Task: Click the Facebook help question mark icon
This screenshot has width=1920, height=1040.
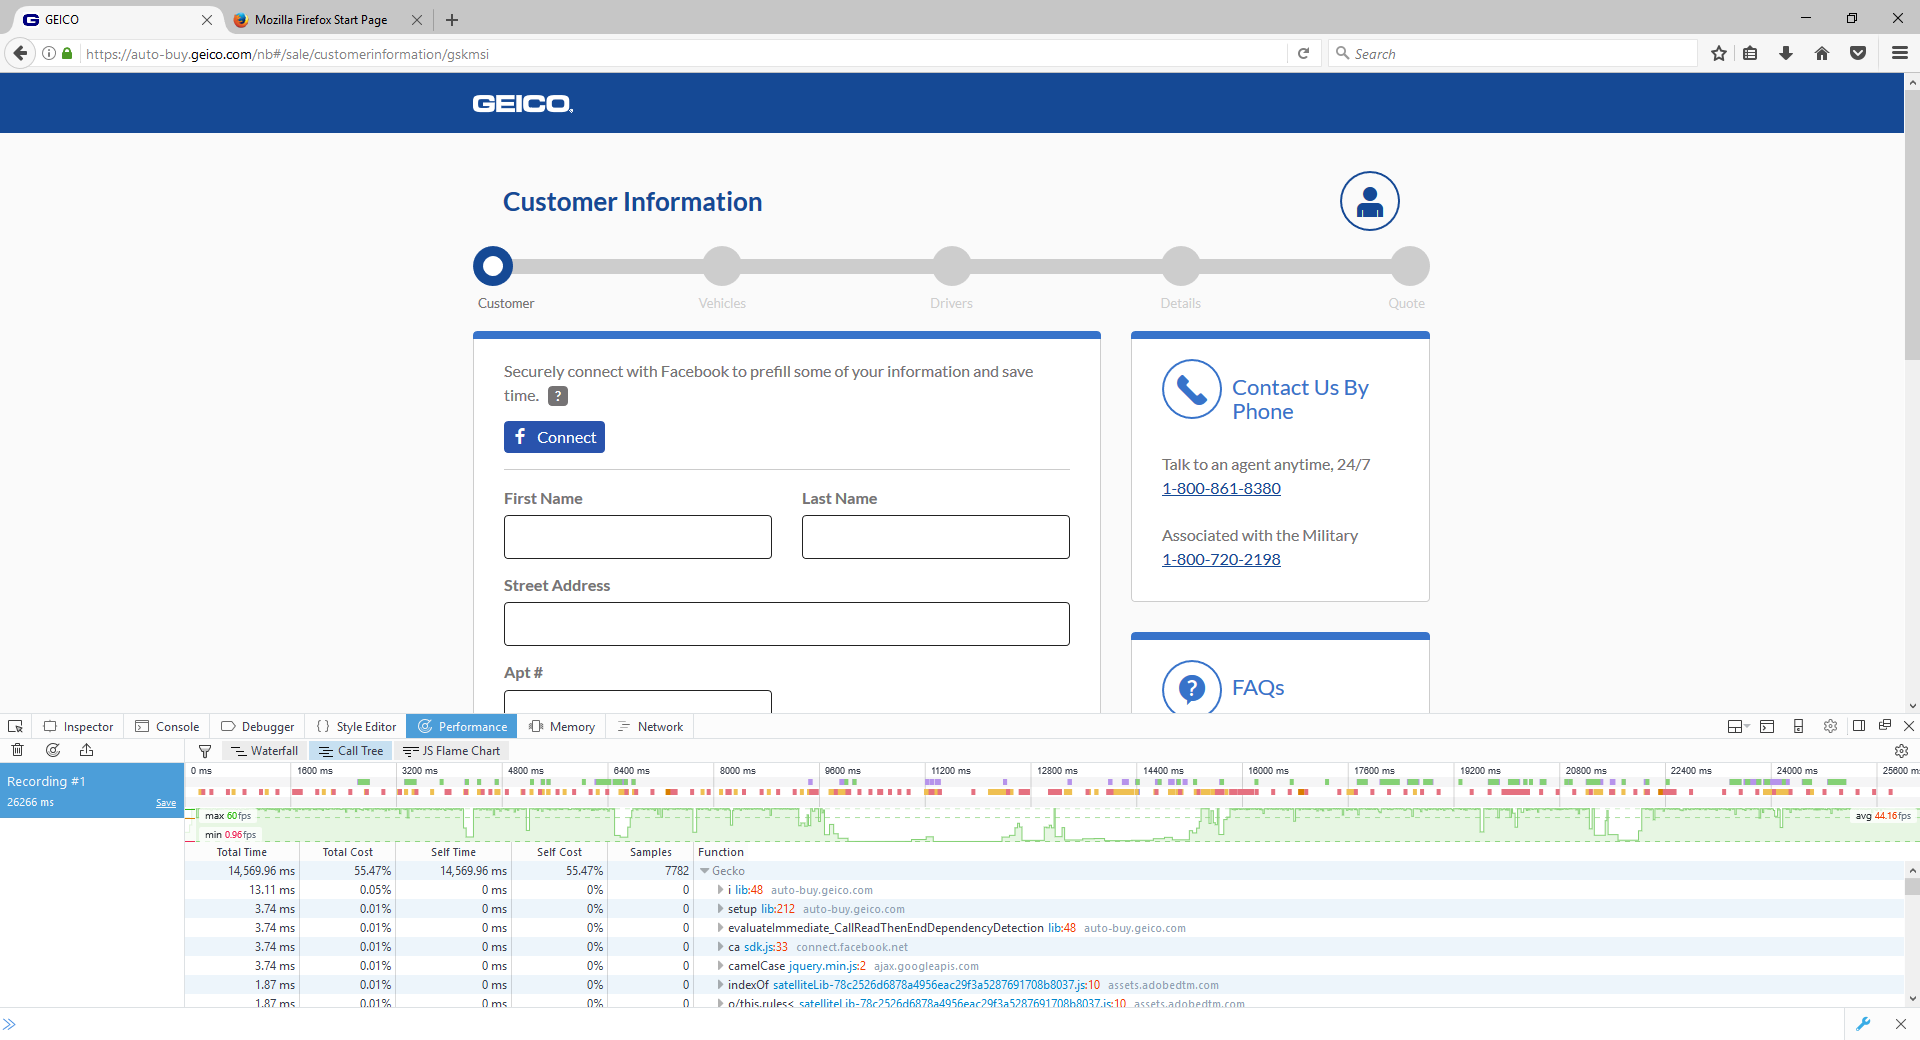Action: pyautogui.click(x=558, y=396)
